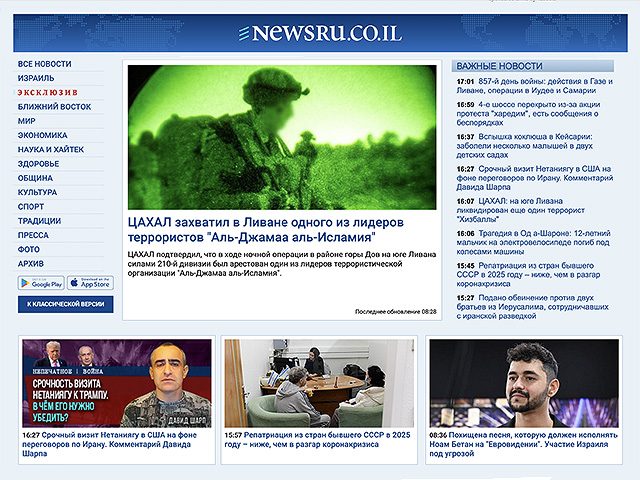The width and height of the screenshot is (640, 480).
Task: Open the «Ближний Восток» section
Action: (x=54, y=106)
